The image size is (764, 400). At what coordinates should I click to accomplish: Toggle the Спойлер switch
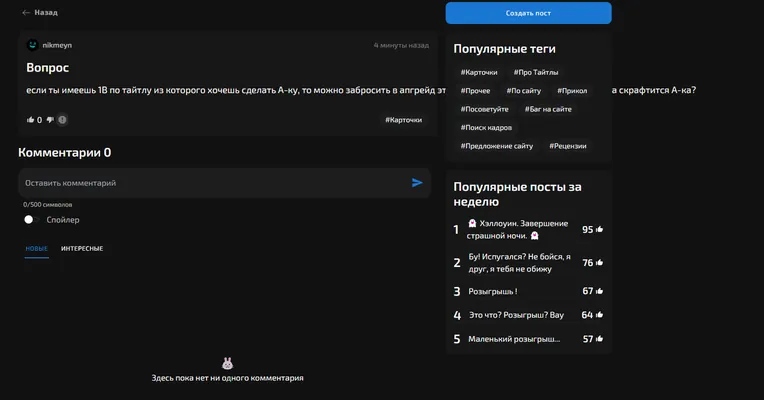point(31,220)
